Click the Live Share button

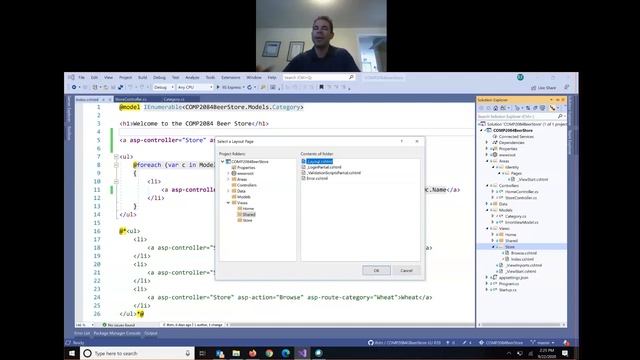click(x=544, y=87)
